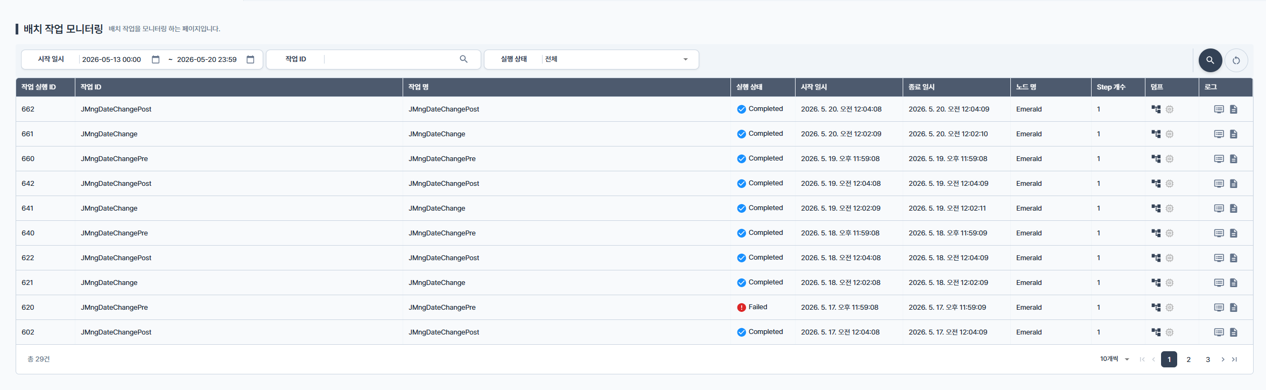Open the 실행 상태 dropdown showing 전체
Screen dimensions: 1266x390
617,60
